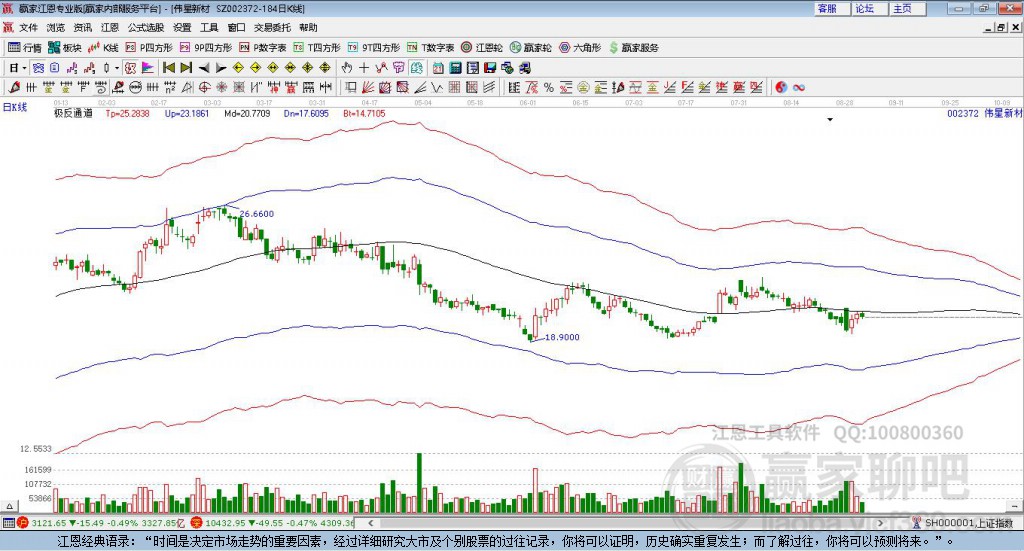Open the 窗口 menu
The height and width of the screenshot is (551, 1024).
[x=236, y=27]
